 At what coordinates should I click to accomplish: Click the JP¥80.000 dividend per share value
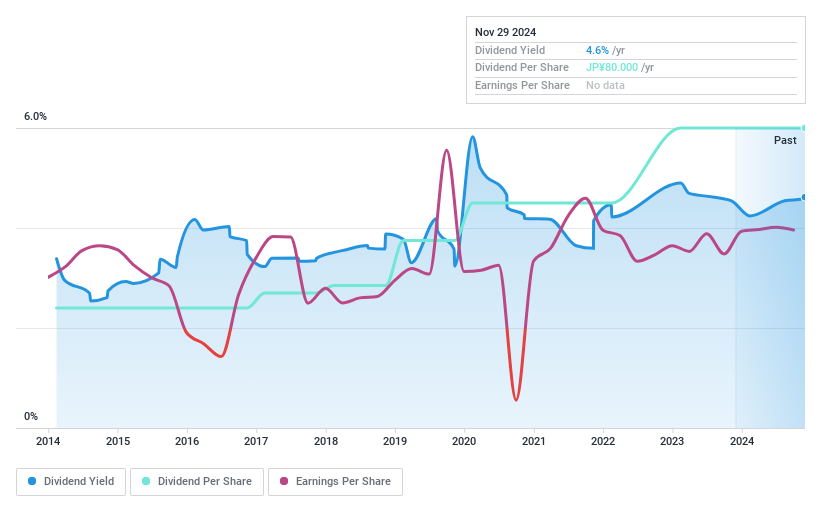point(612,68)
